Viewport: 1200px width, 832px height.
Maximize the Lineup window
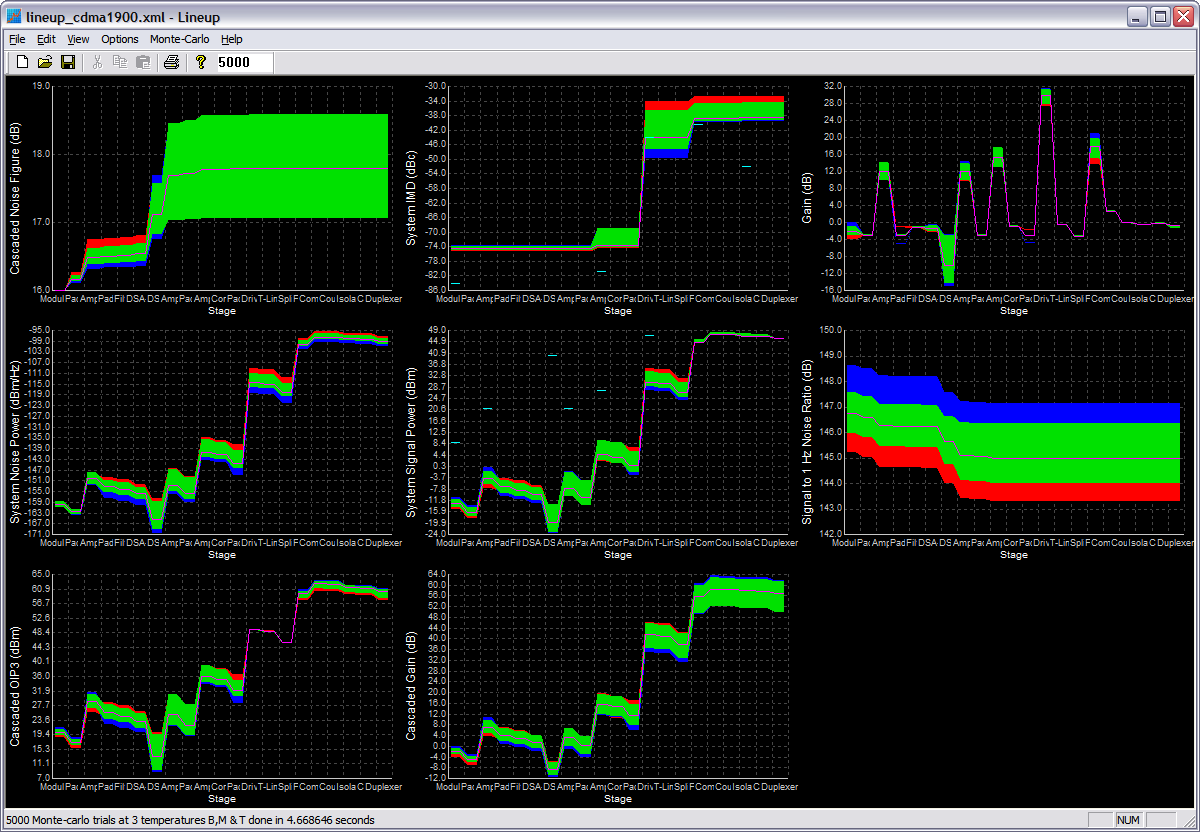[x=1160, y=16]
